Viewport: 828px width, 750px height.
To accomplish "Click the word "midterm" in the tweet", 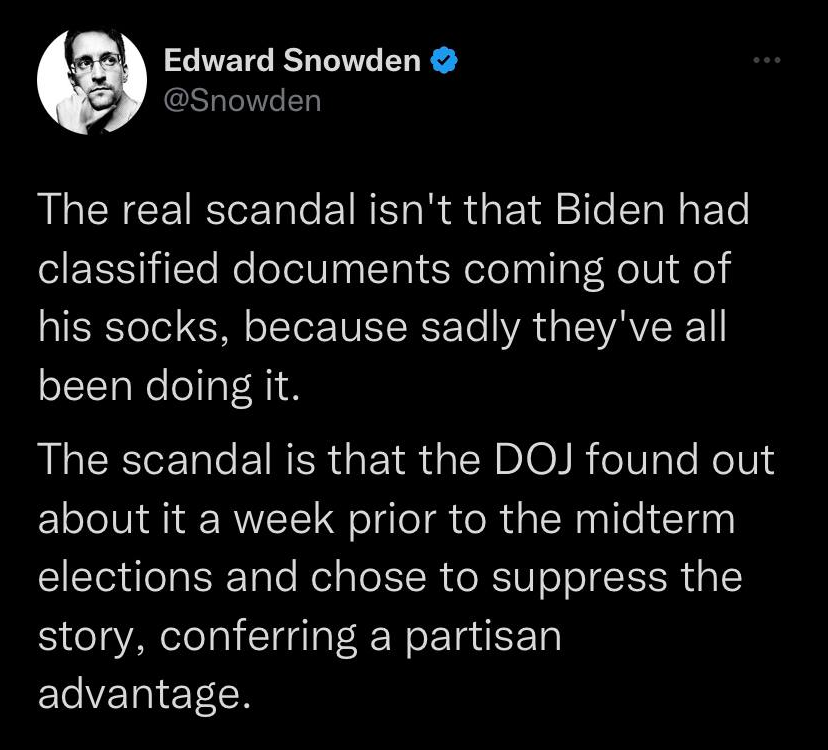I will click(655, 519).
